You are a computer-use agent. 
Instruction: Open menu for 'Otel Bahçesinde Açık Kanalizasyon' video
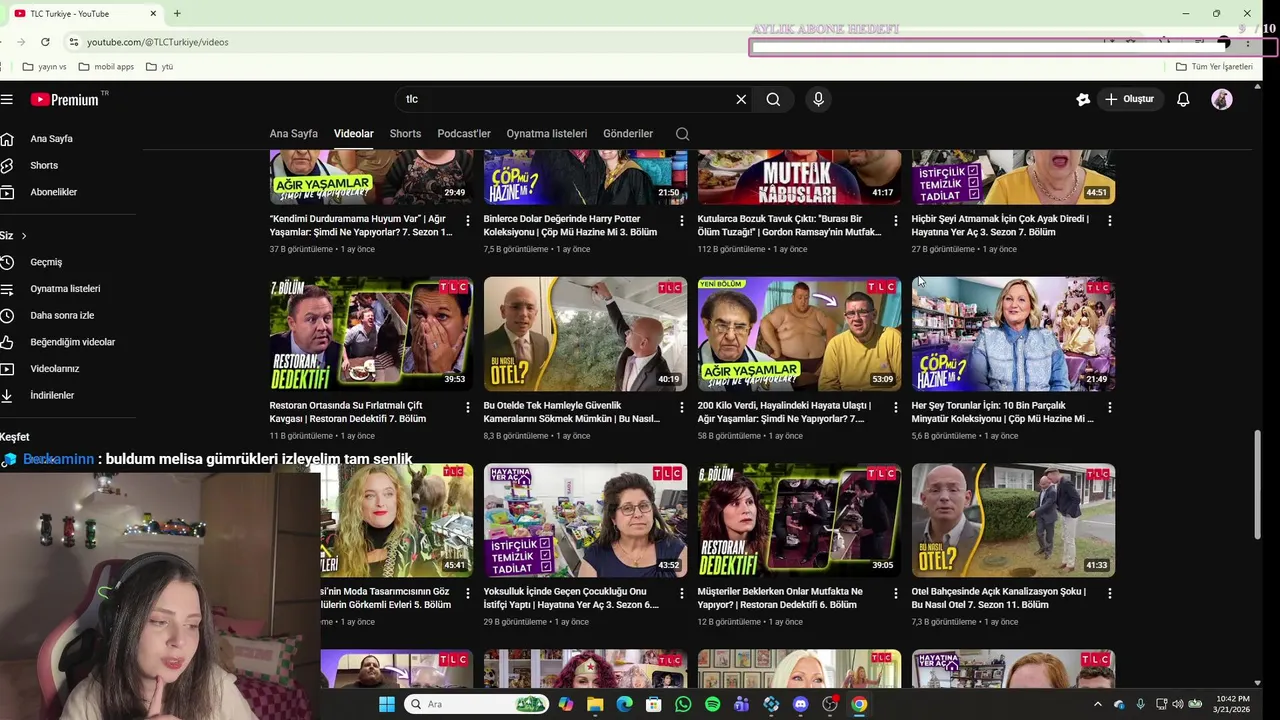[x=1109, y=593]
